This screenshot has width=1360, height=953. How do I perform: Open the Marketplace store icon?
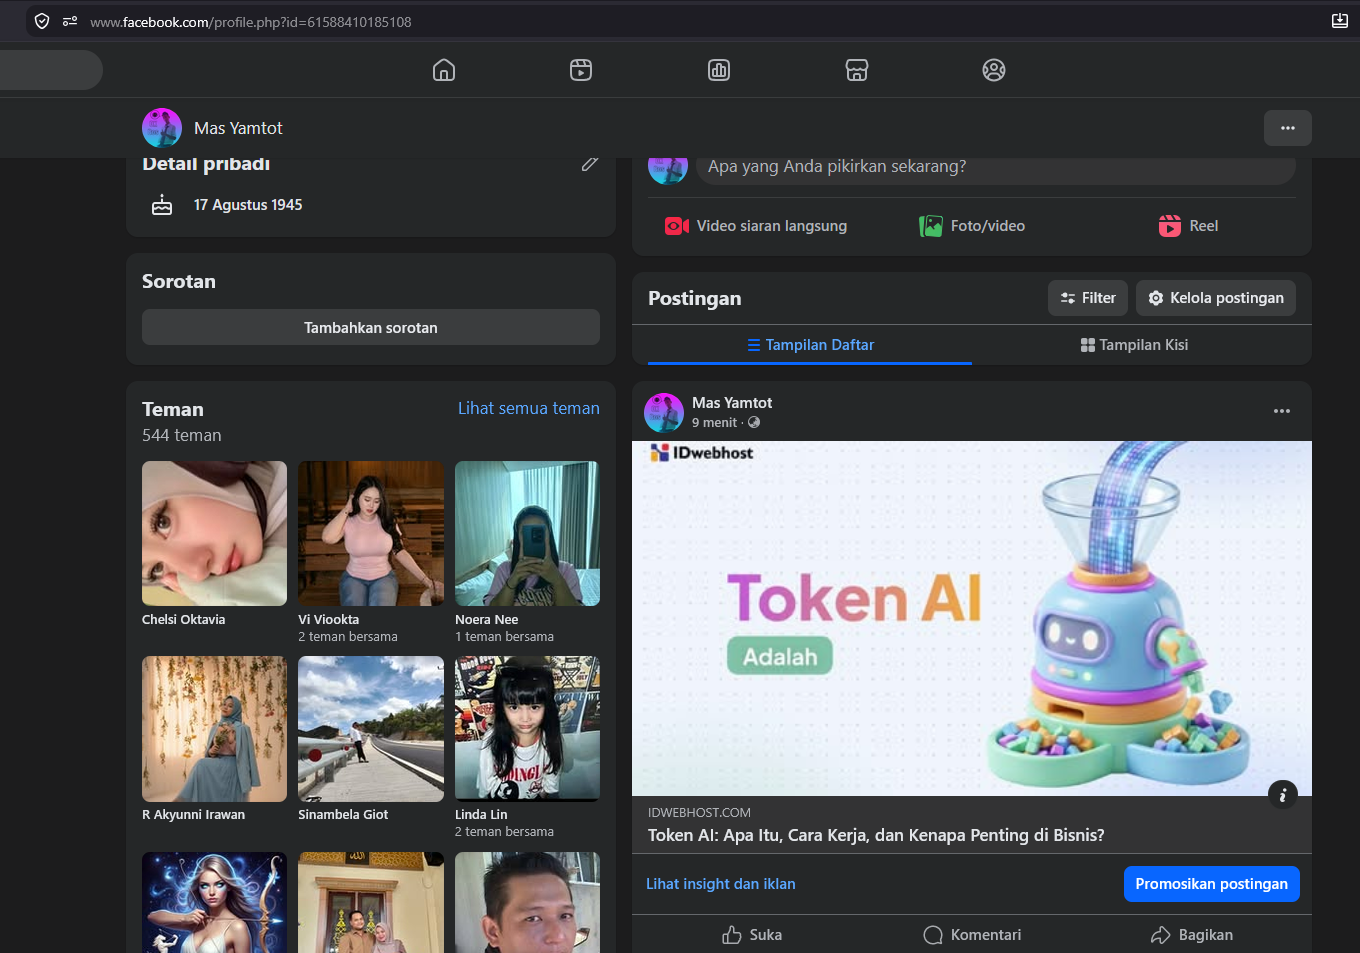point(857,70)
